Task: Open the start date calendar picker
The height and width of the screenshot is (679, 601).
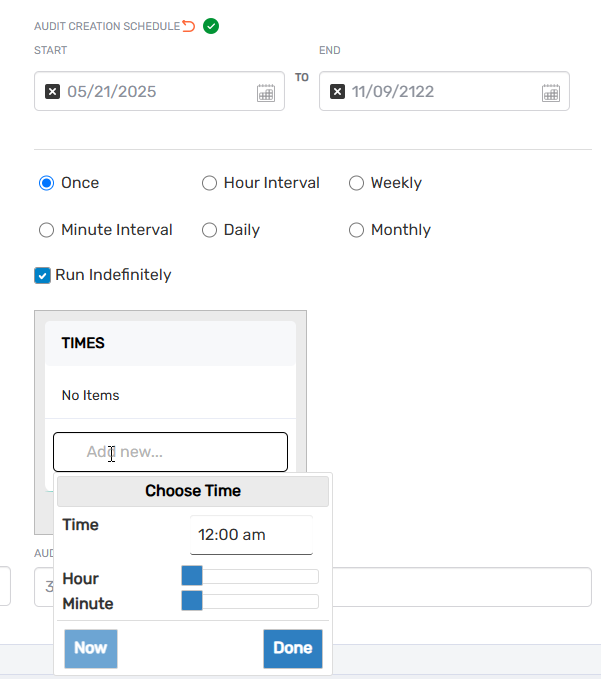Action: [x=266, y=93]
